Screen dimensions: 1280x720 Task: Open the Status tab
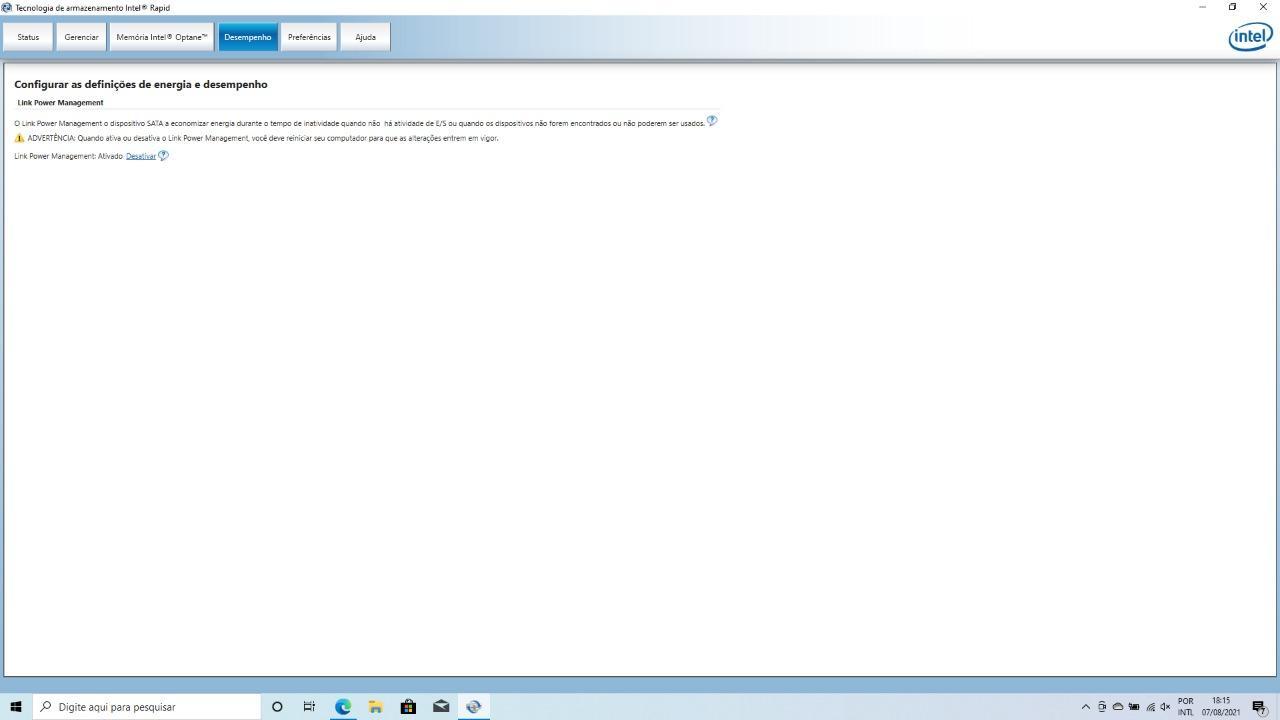tap(28, 37)
